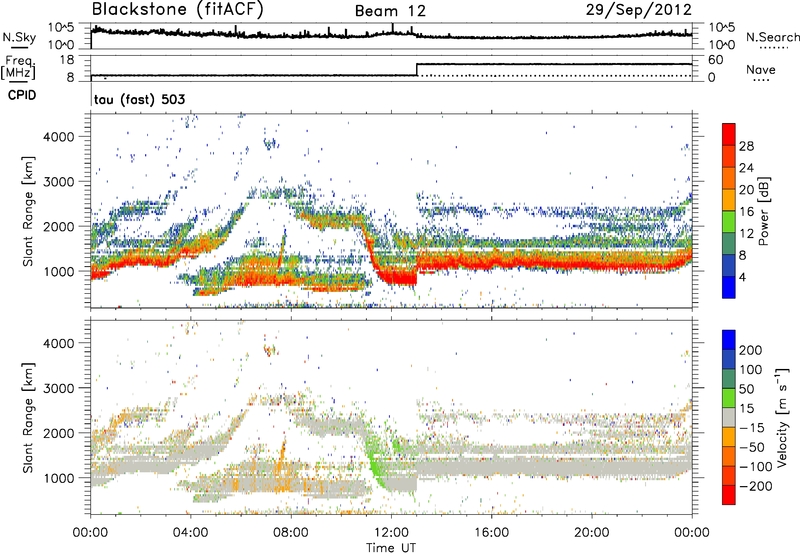Click the 'tau (fast) 503' text
The height and width of the screenshot is (554, 800).
click(139, 99)
